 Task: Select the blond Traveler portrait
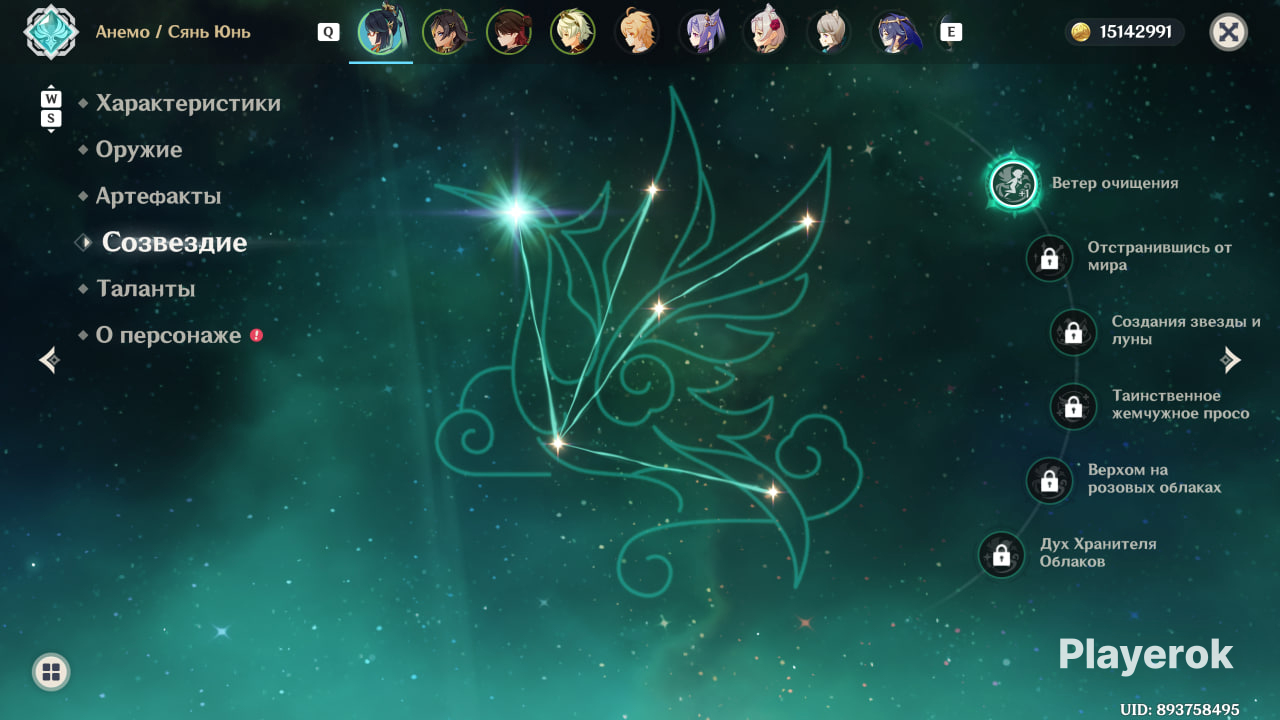(637, 32)
